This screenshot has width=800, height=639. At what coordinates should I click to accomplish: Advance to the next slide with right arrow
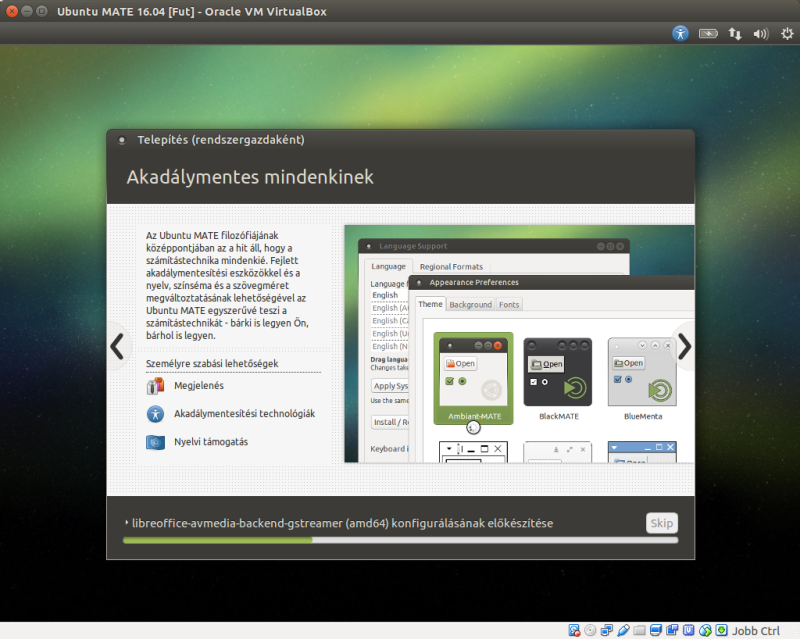(x=684, y=347)
